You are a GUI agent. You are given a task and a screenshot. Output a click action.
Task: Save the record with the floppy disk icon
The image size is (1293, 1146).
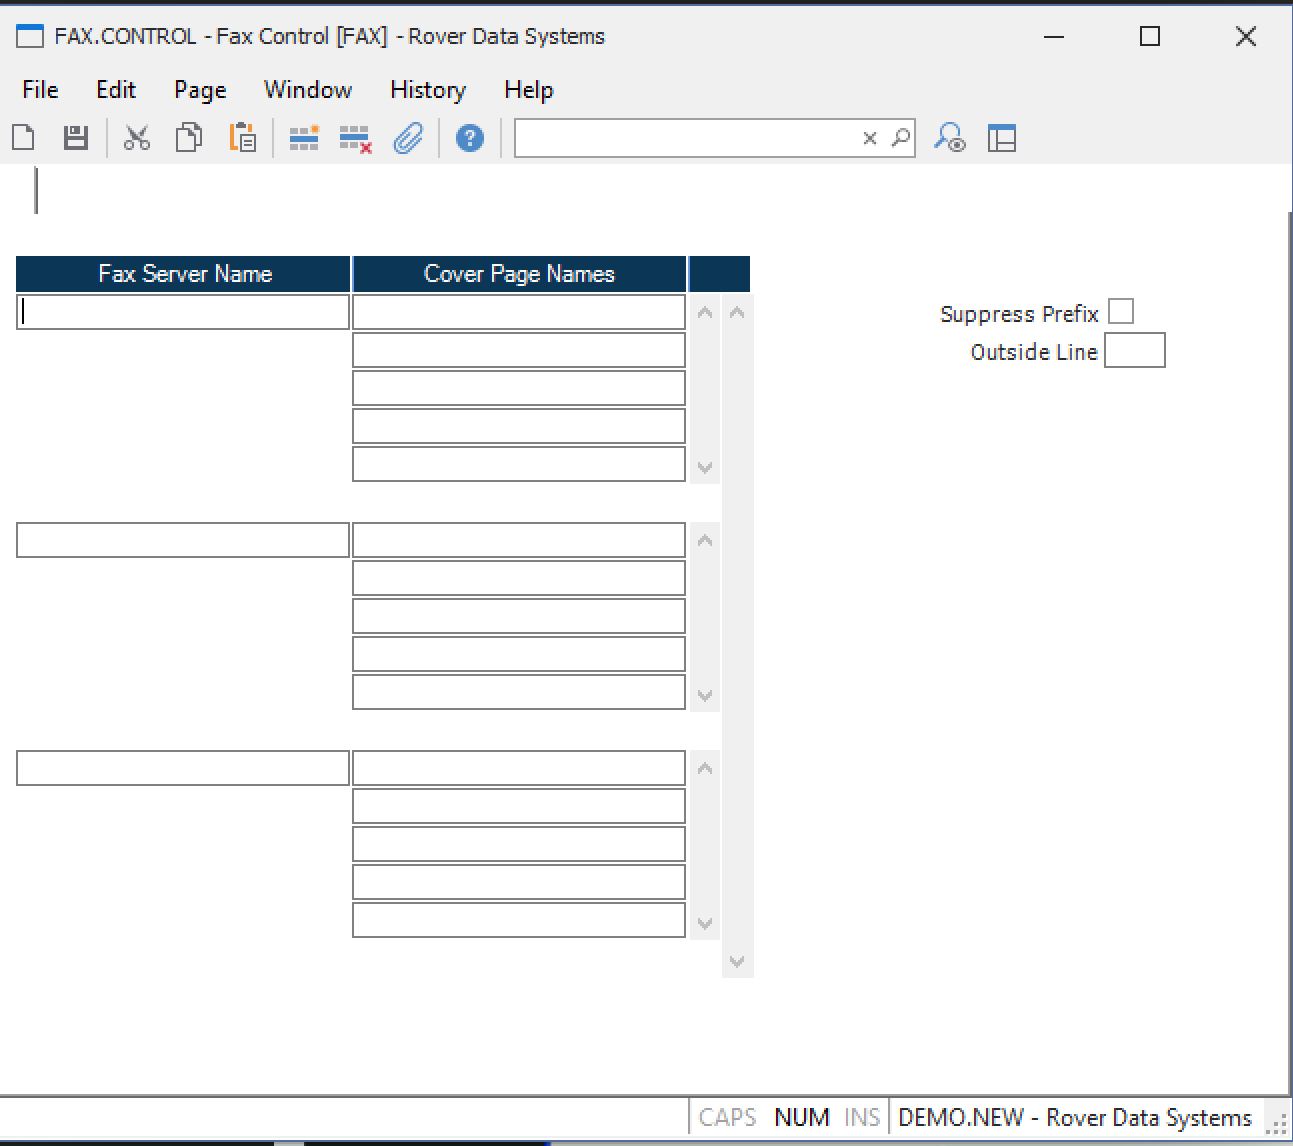pos(76,138)
